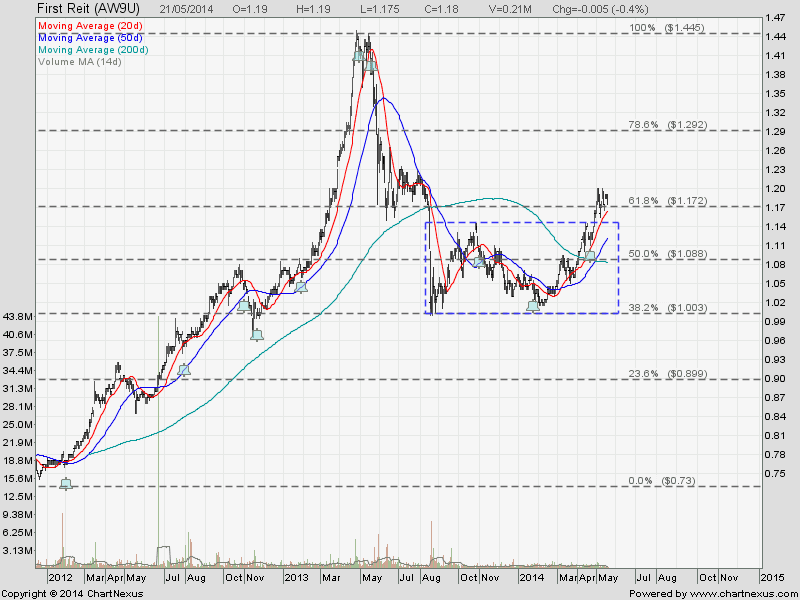The height and width of the screenshot is (600, 800).
Task: Click the Chg=-0.005 (-0.4%) value
Action: (x=601, y=9)
